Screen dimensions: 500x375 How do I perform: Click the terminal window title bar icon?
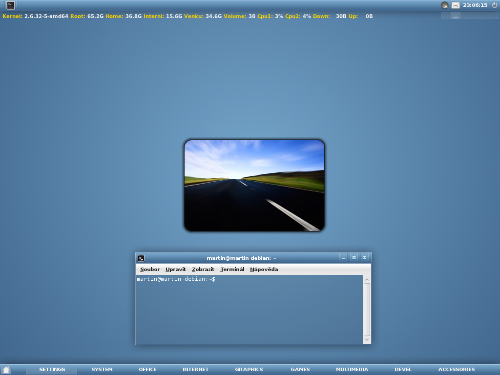click(141, 258)
